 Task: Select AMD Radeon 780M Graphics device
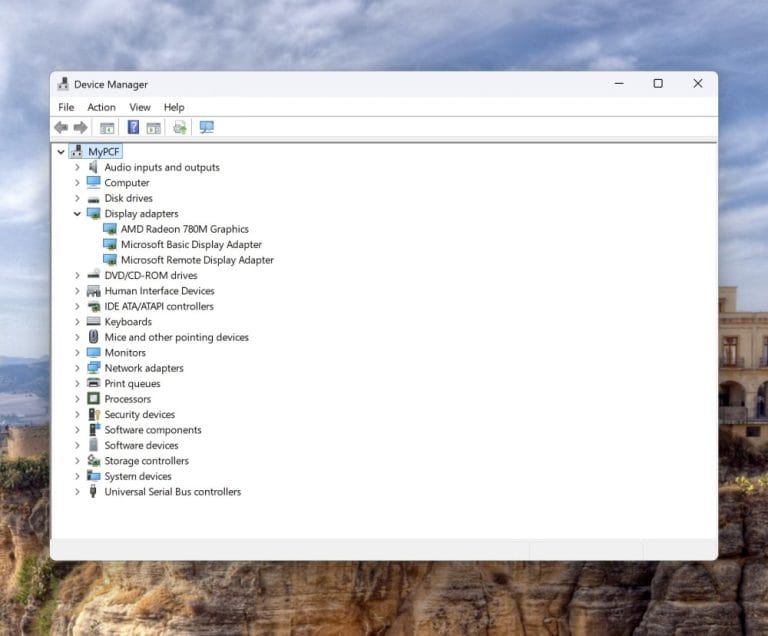pos(184,229)
